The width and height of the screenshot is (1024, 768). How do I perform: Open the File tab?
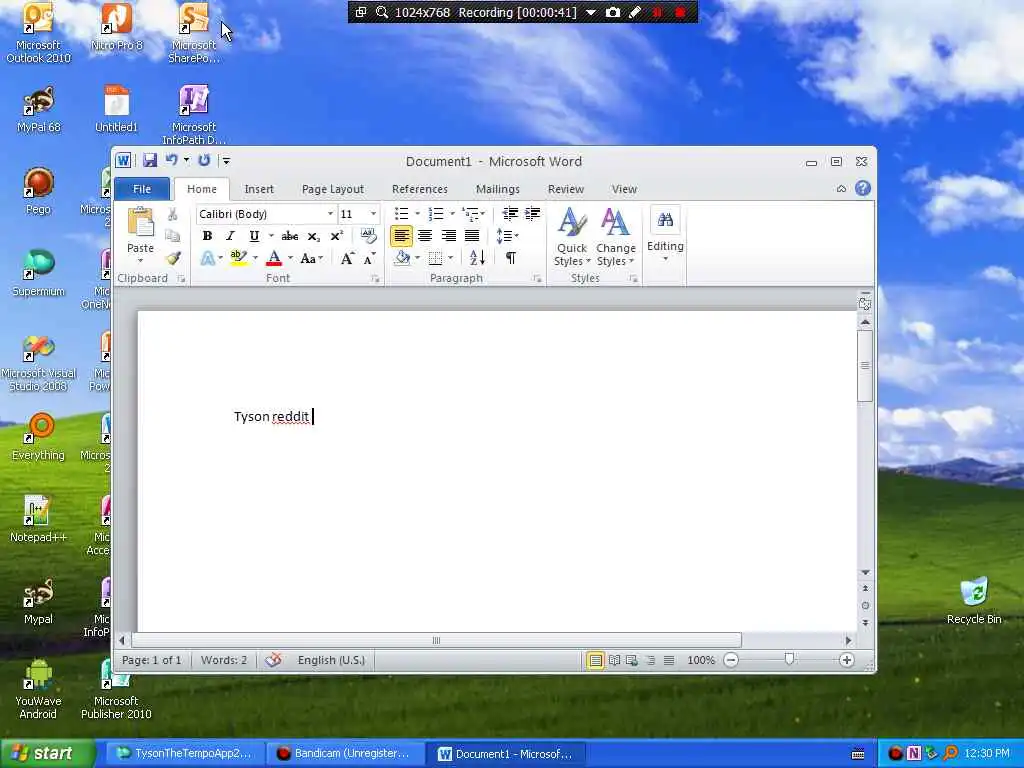[x=142, y=189]
